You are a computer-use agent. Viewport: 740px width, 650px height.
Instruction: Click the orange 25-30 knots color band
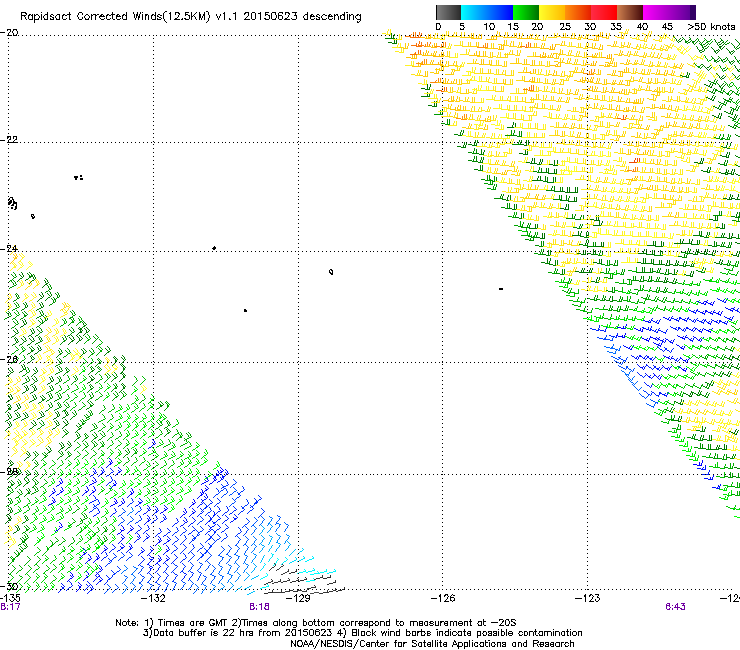[x=578, y=12]
